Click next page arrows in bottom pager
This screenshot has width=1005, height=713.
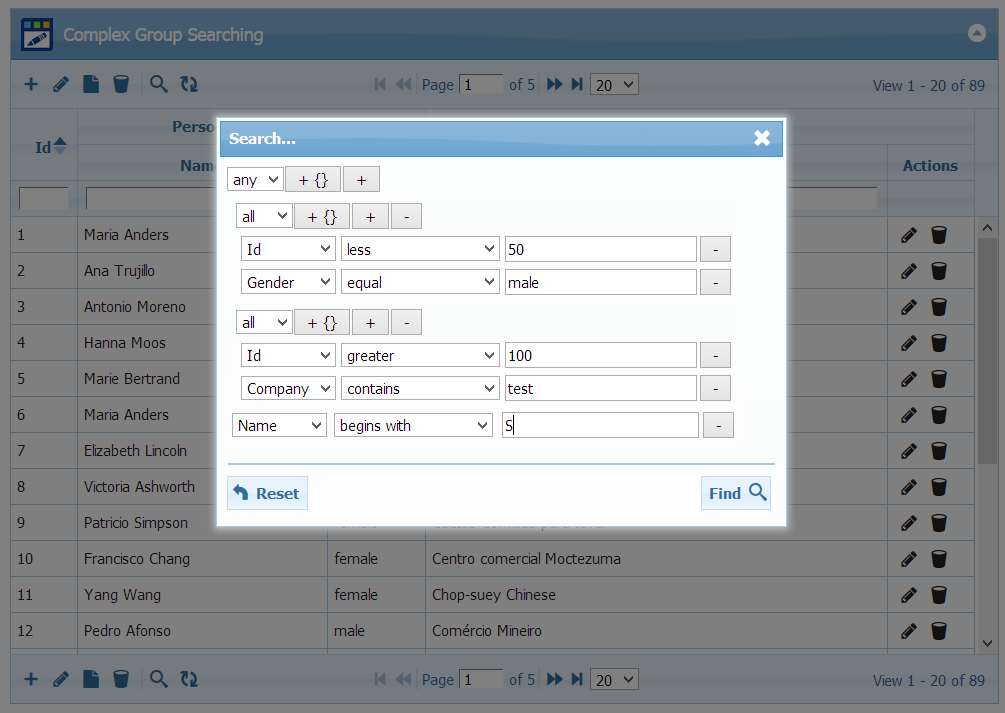click(554, 679)
